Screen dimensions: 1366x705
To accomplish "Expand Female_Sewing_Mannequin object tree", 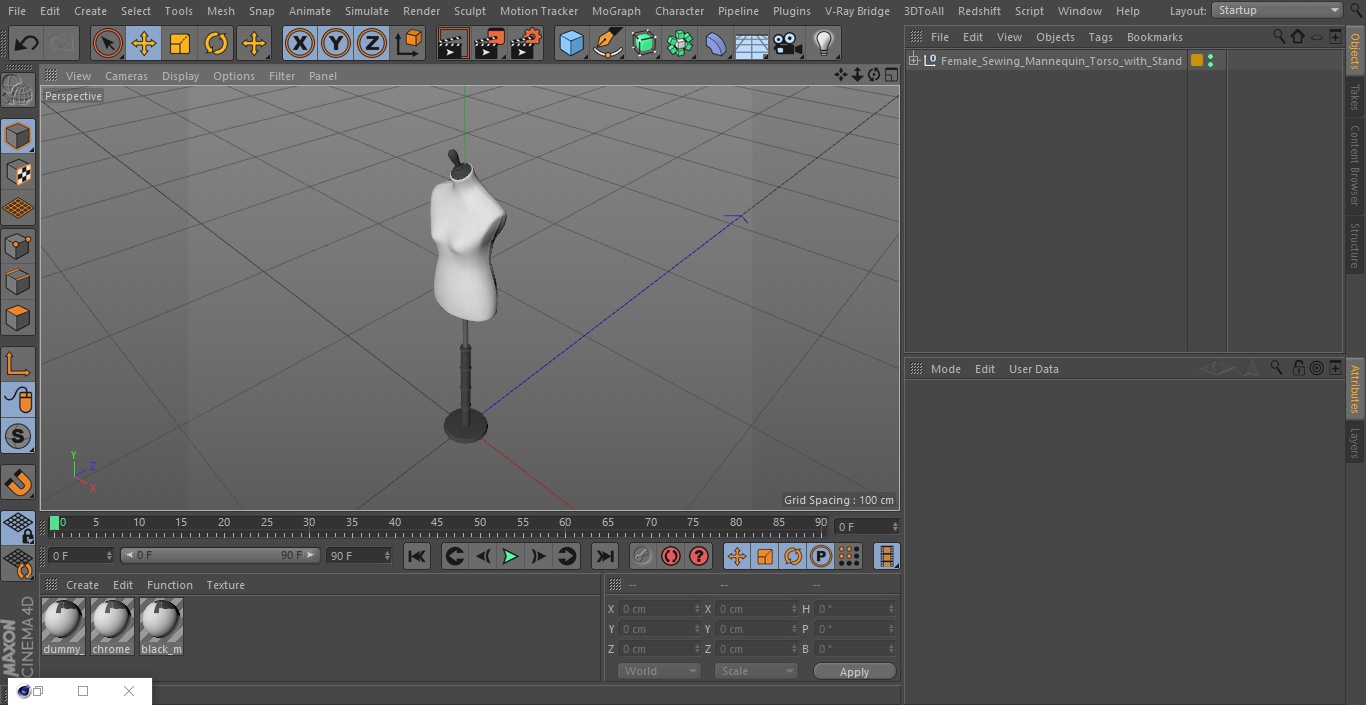I will point(913,61).
